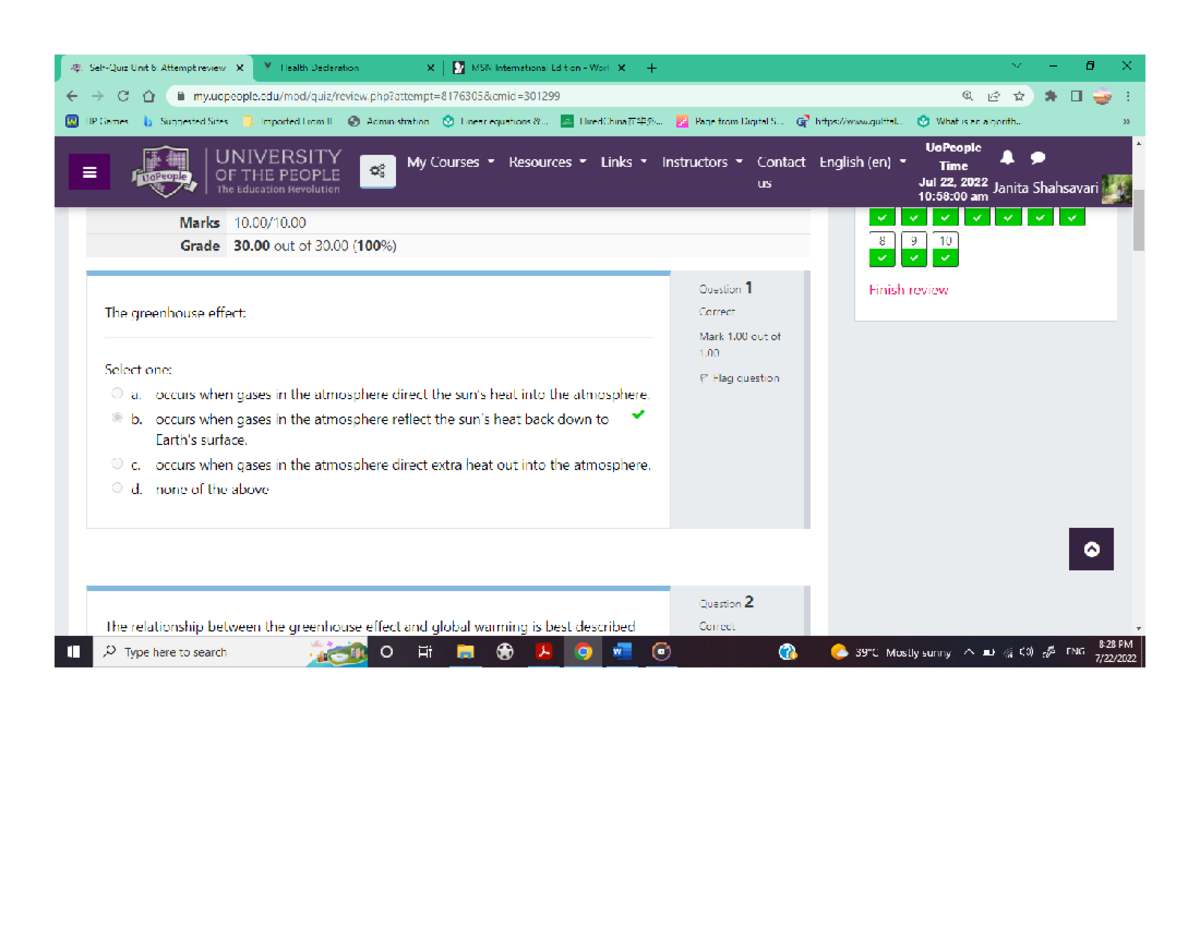Open Google Chrome from the taskbar
The height and width of the screenshot is (927, 1200).
(584, 651)
